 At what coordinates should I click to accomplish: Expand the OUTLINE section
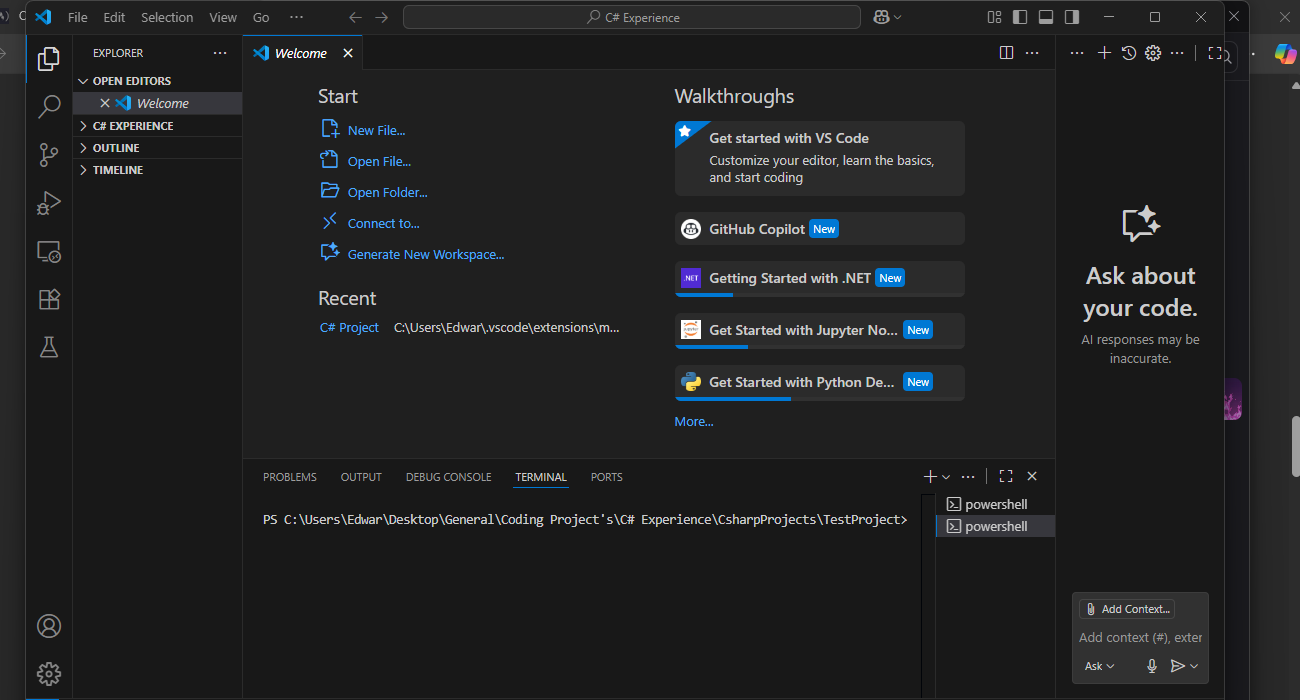point(116,148)
